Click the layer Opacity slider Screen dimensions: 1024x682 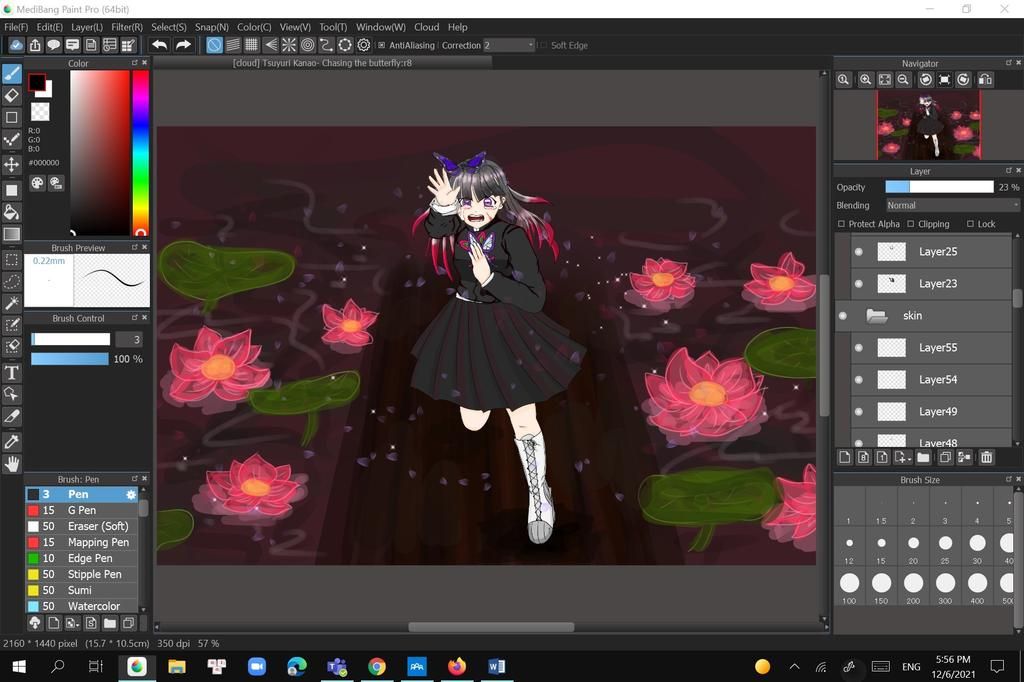click(939, 187)
